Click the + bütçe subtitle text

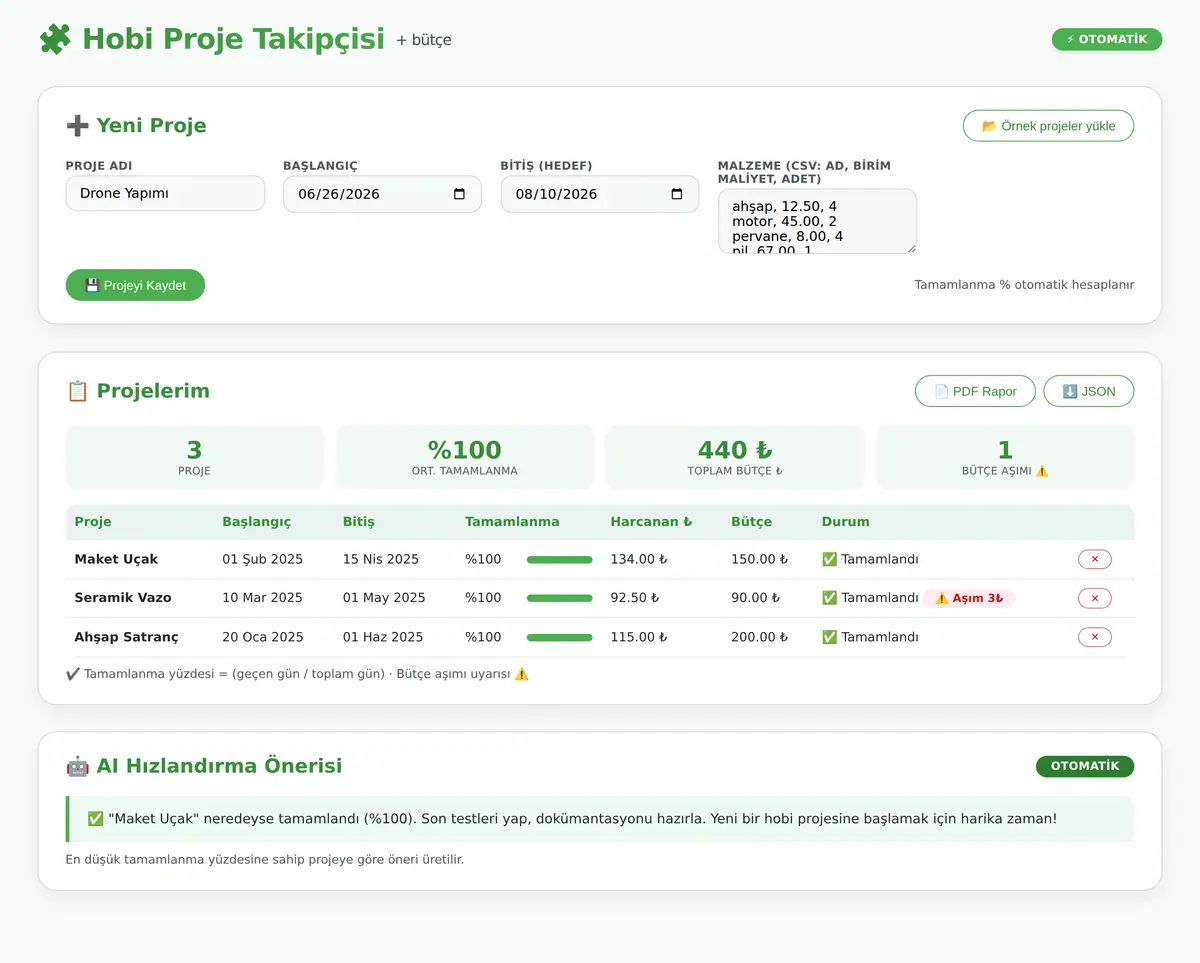tap(424, 41)
